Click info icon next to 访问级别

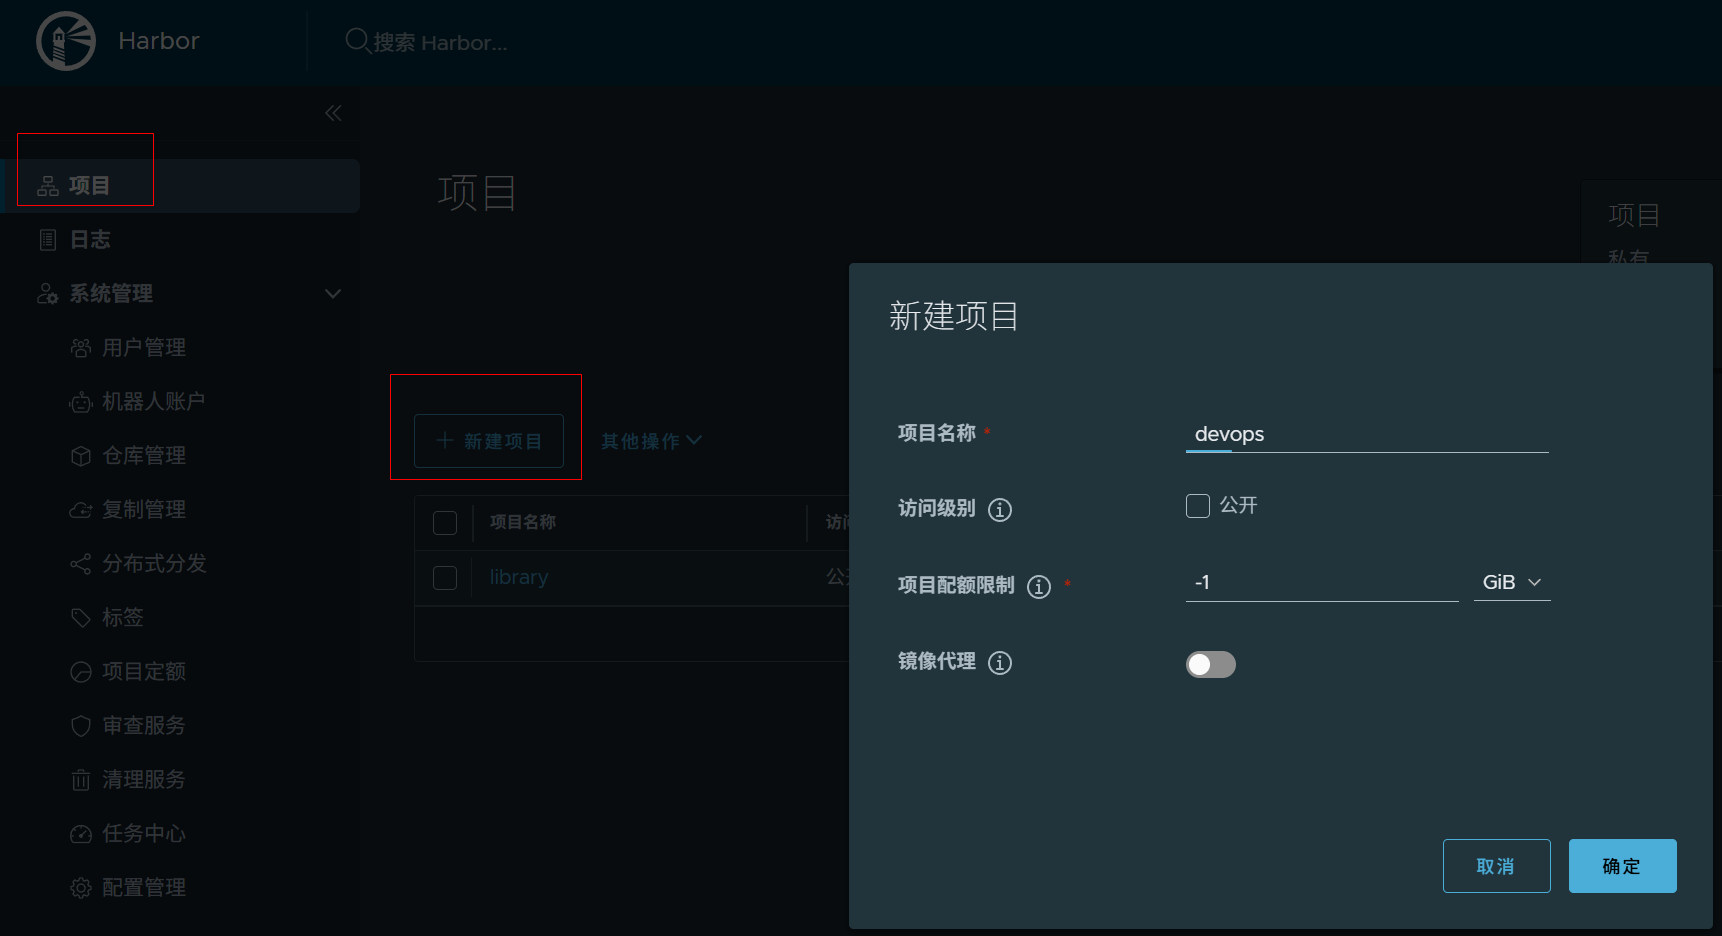click(x=999, y=510)
